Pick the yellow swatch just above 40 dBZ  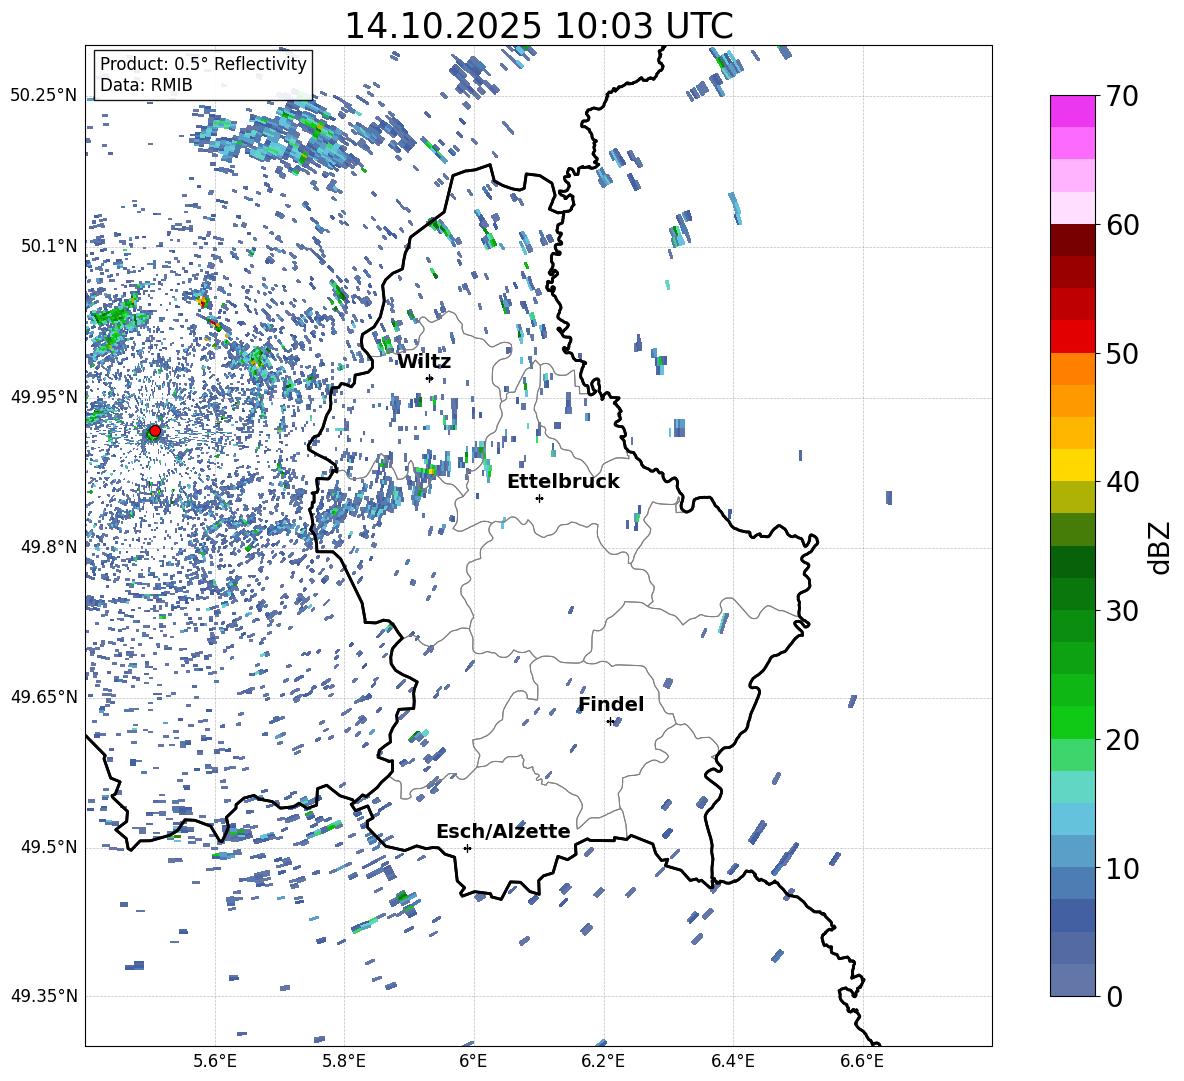pos(1072,466)
